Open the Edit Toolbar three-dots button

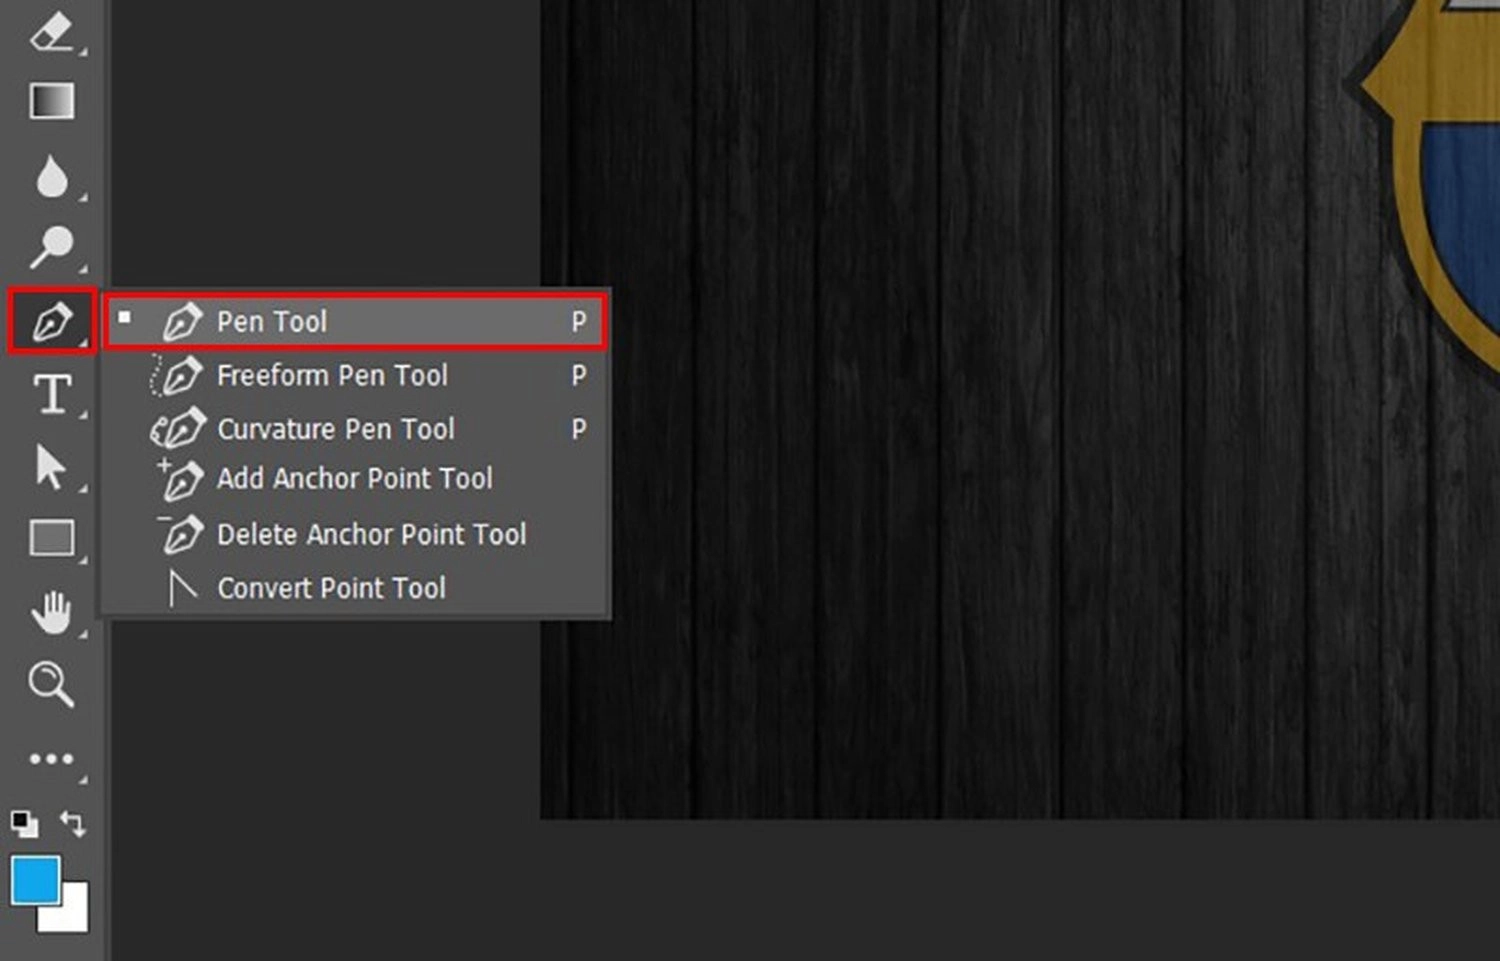51,759
